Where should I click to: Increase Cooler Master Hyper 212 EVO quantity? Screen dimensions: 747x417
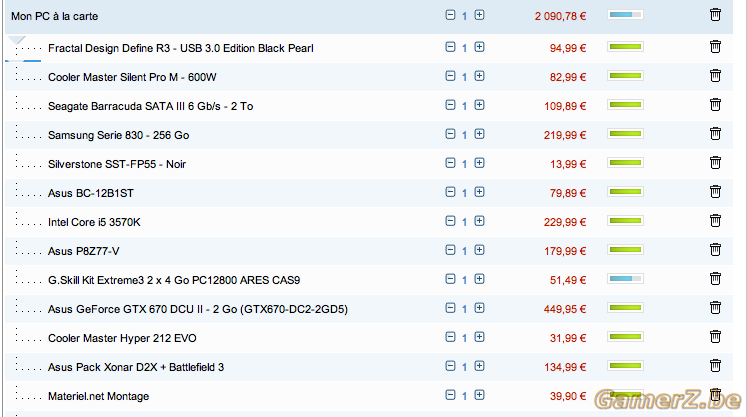[479, 337]
